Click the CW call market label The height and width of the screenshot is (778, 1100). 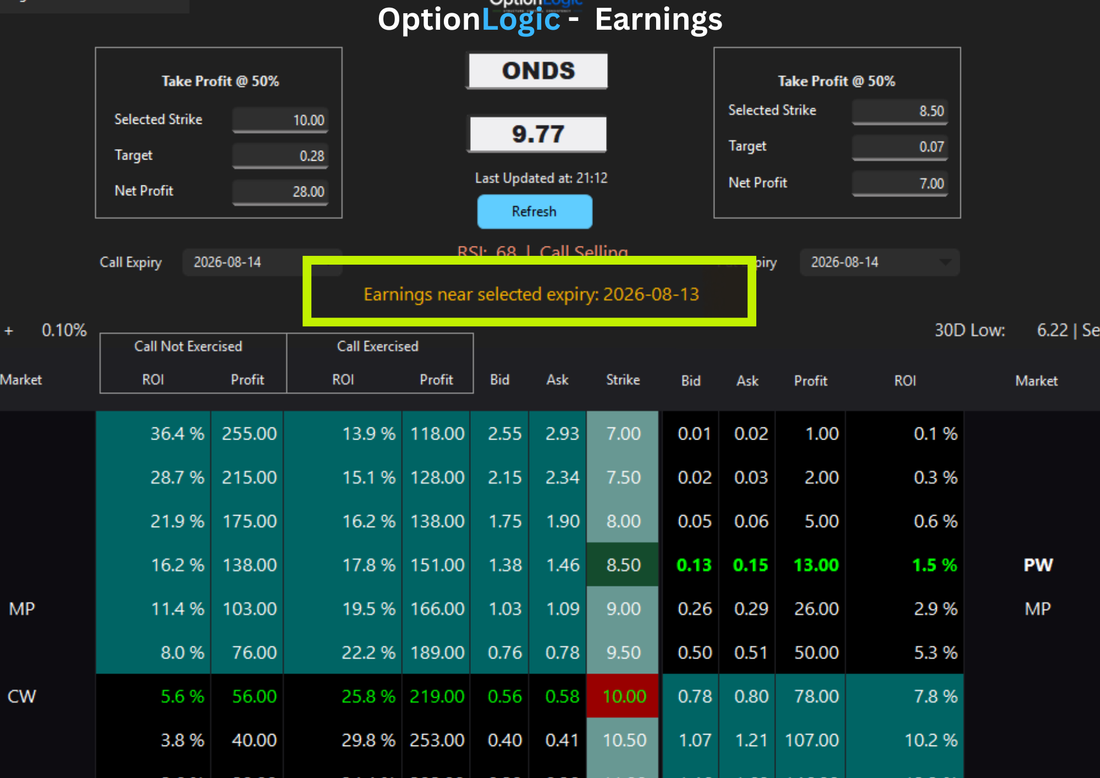pyautogui.click(x=21, y=696)
